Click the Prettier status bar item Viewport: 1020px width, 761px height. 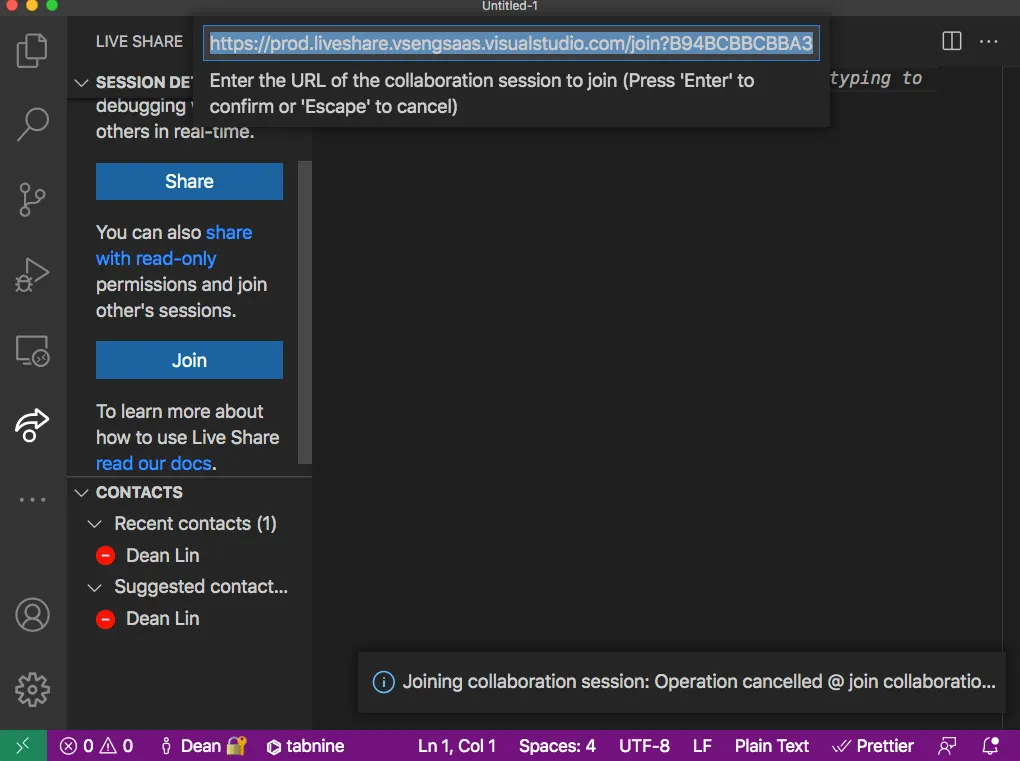(x=873, y=746)
